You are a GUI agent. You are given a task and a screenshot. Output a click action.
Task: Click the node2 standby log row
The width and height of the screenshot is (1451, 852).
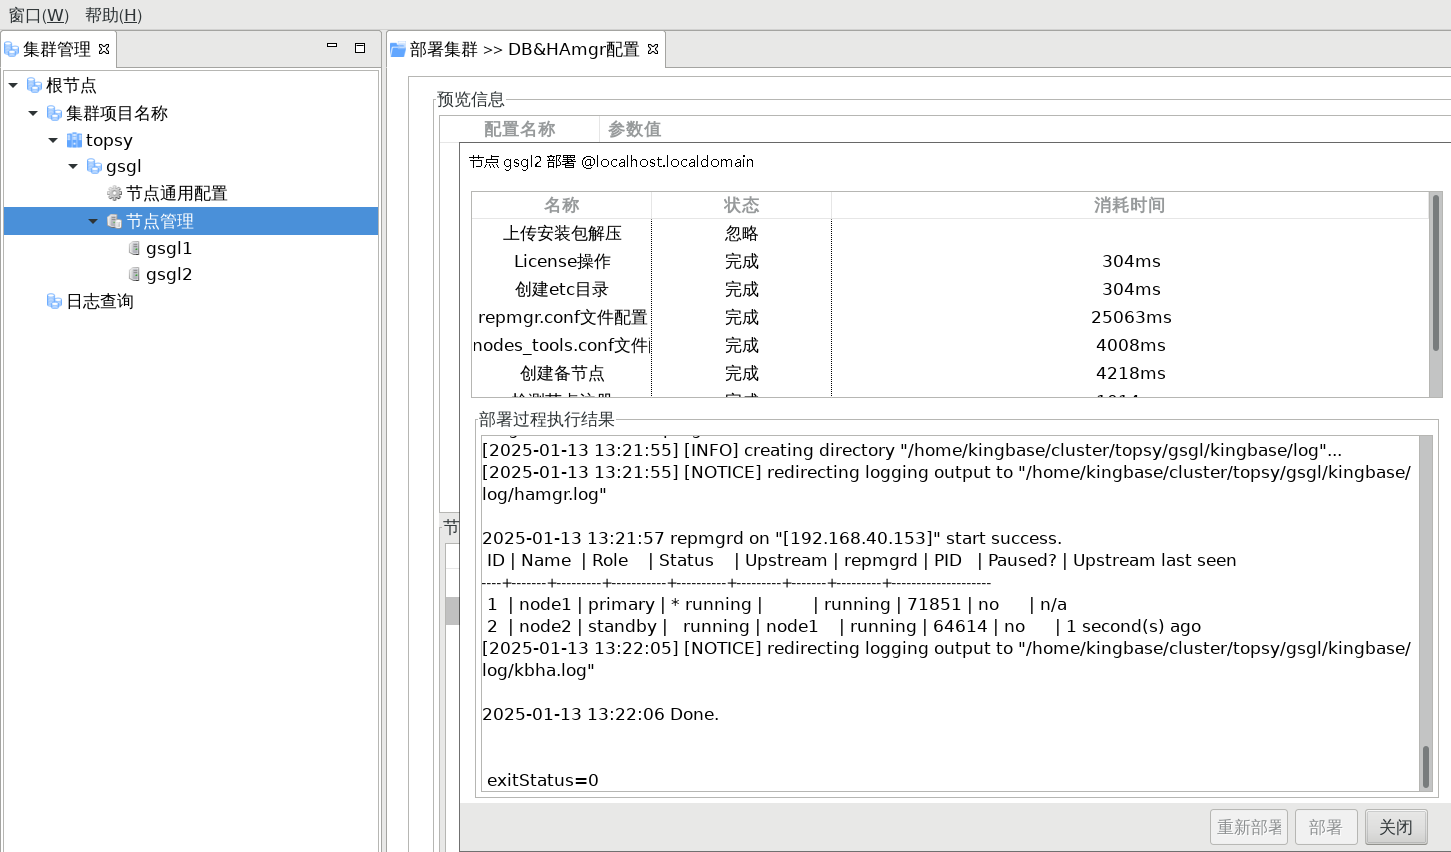point(844,626)
